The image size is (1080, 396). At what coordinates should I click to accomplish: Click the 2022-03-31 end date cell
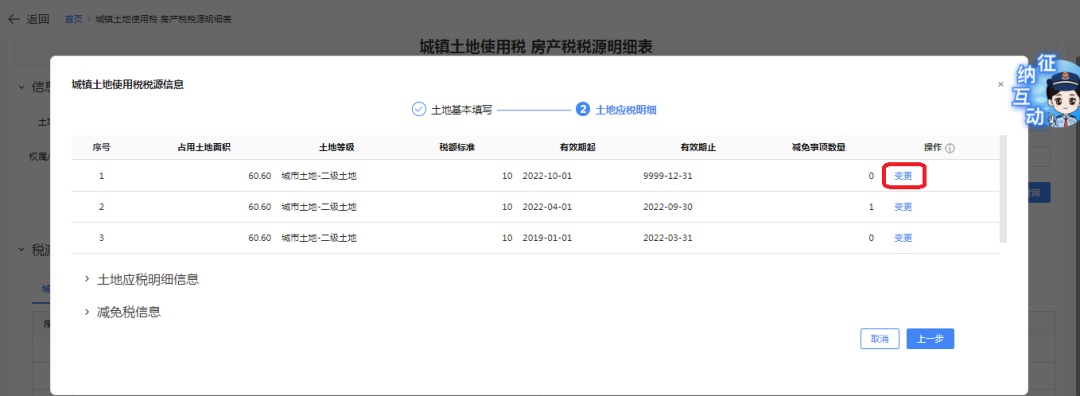tap(667, 238)
